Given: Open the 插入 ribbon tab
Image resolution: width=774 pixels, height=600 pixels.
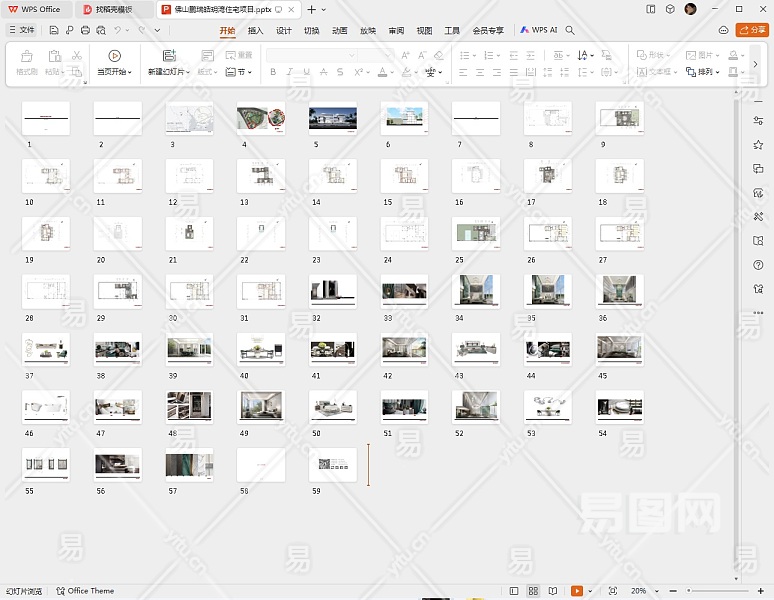Looking at the screenshot, I should (x=255, y=30).
